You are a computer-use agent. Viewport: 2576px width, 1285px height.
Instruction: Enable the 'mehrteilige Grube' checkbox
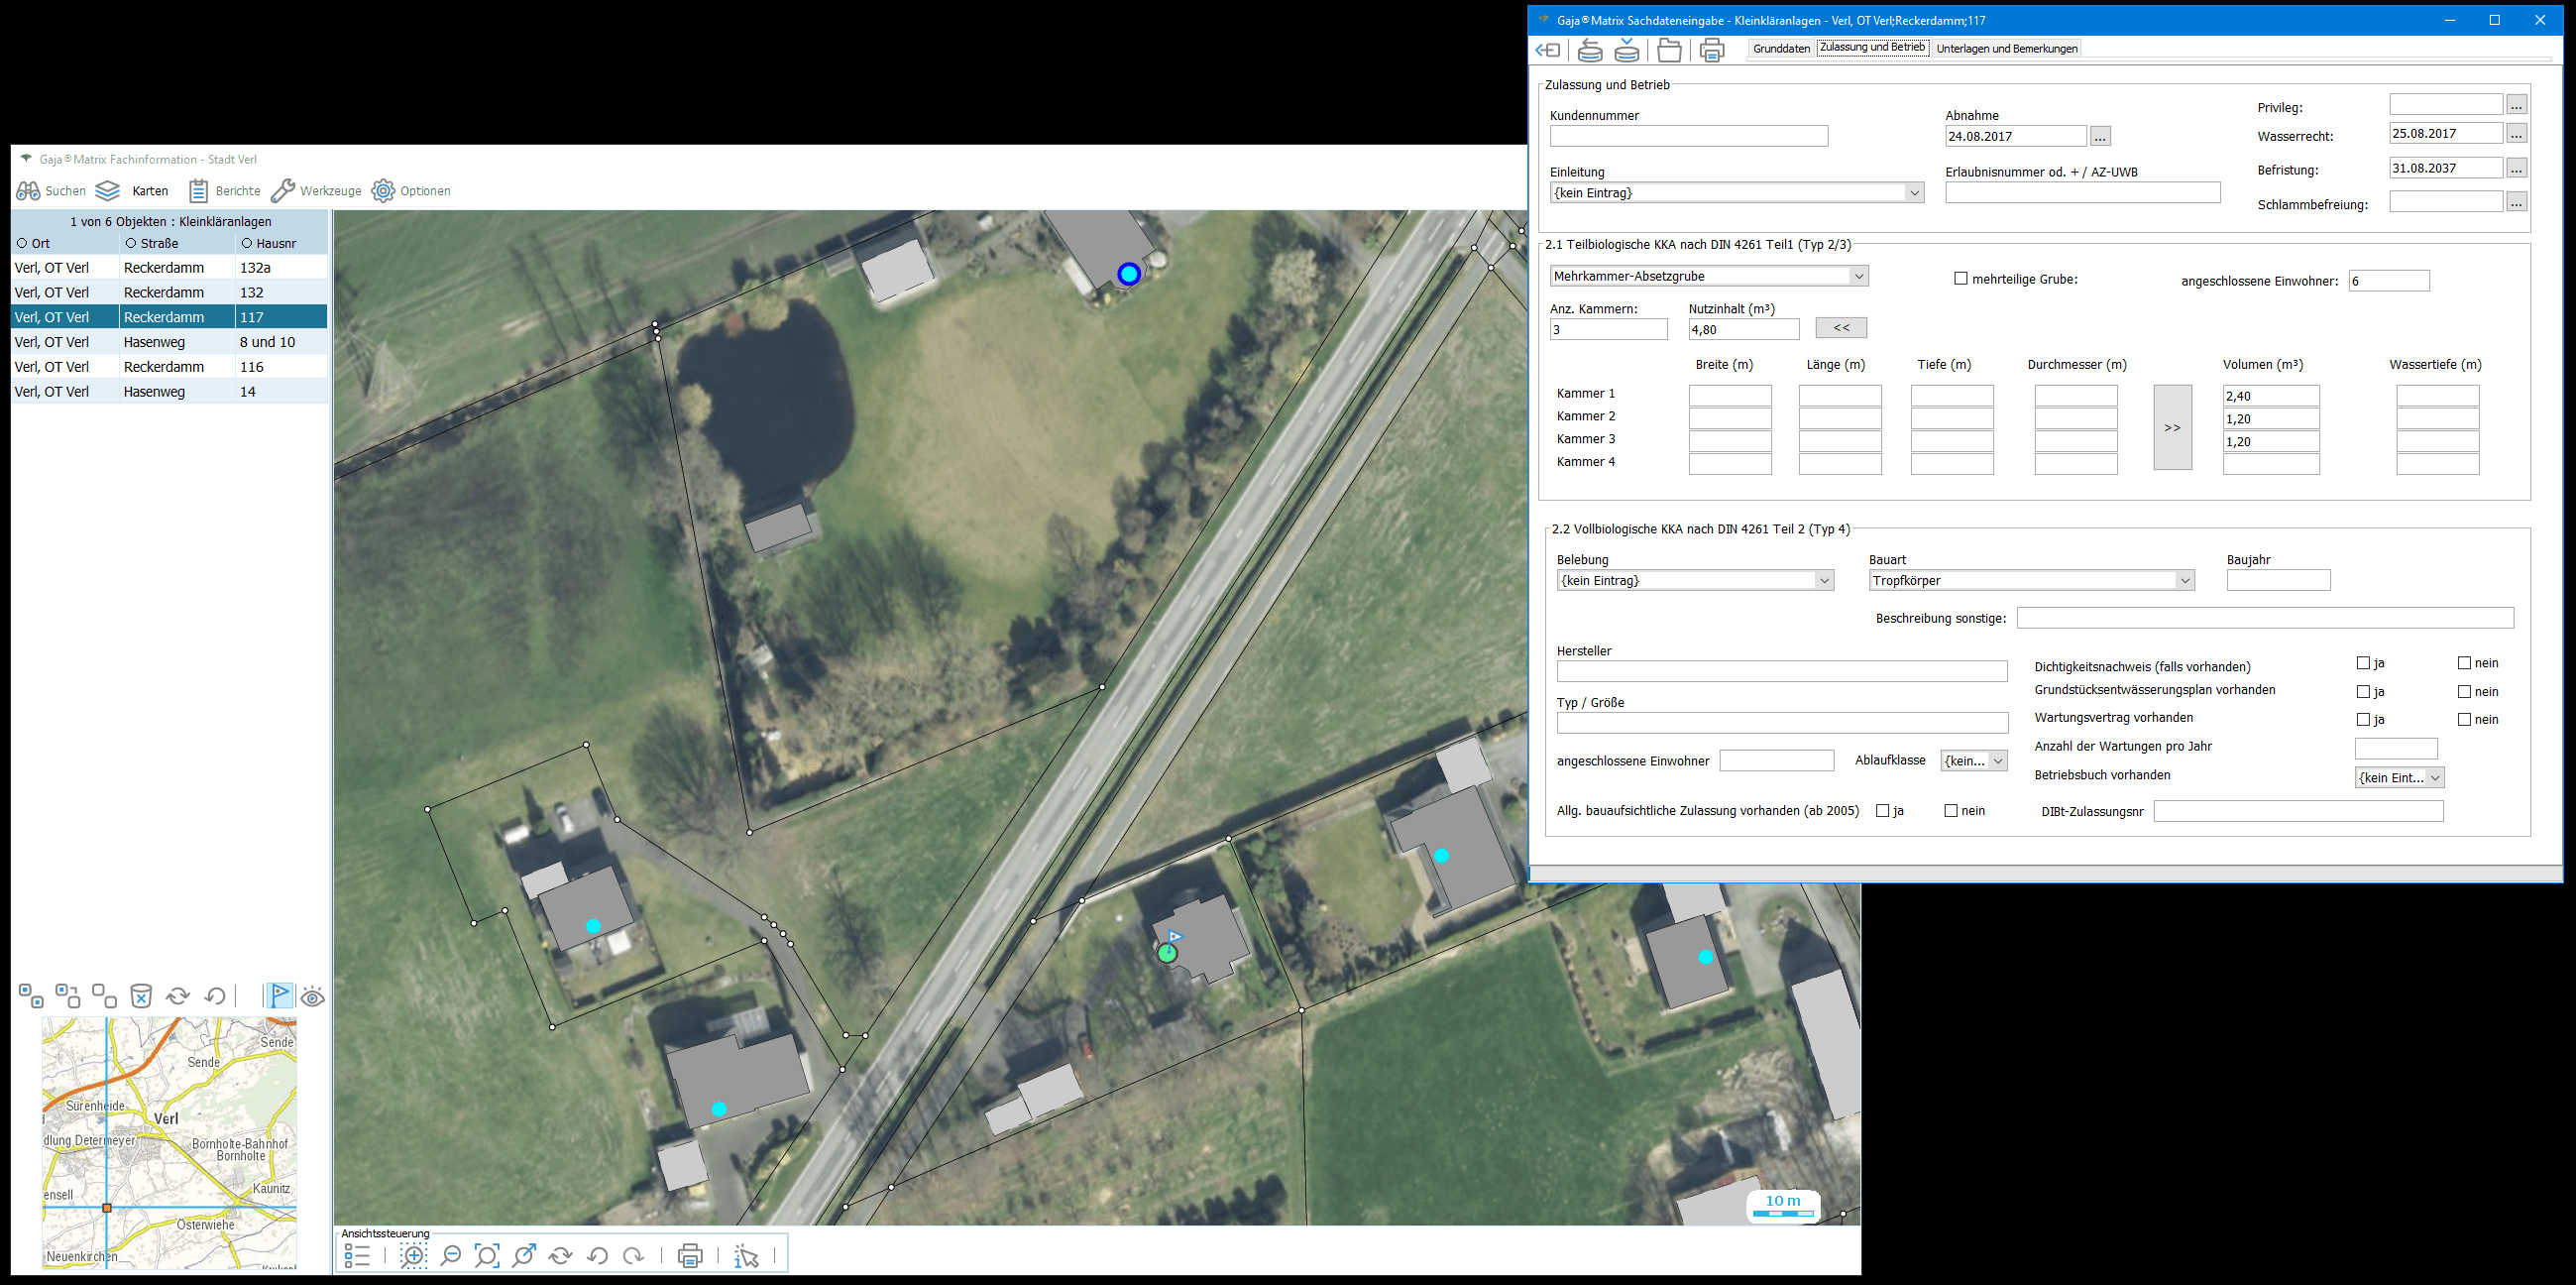tap(1961, 279)
